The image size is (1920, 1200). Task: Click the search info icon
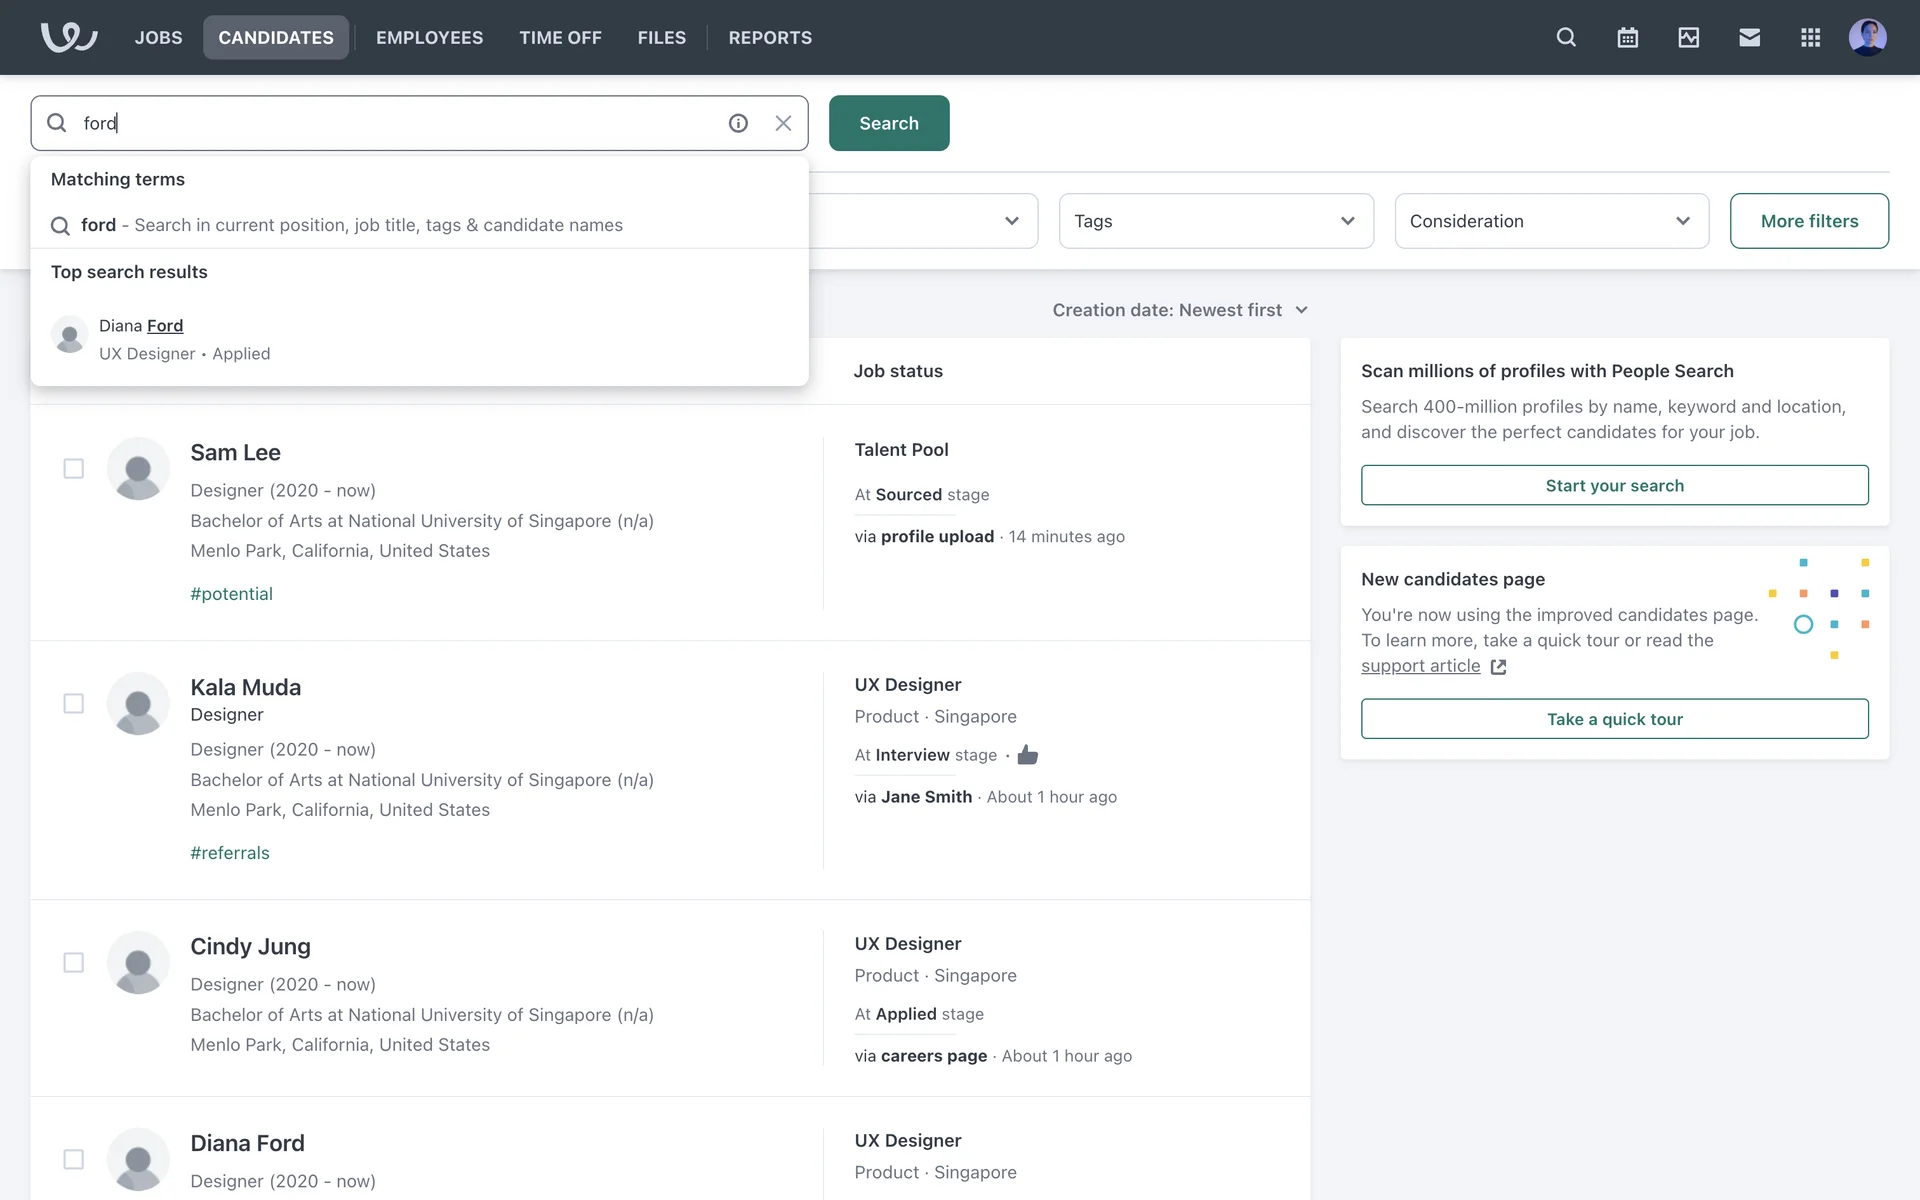click(x=738, y=123)
